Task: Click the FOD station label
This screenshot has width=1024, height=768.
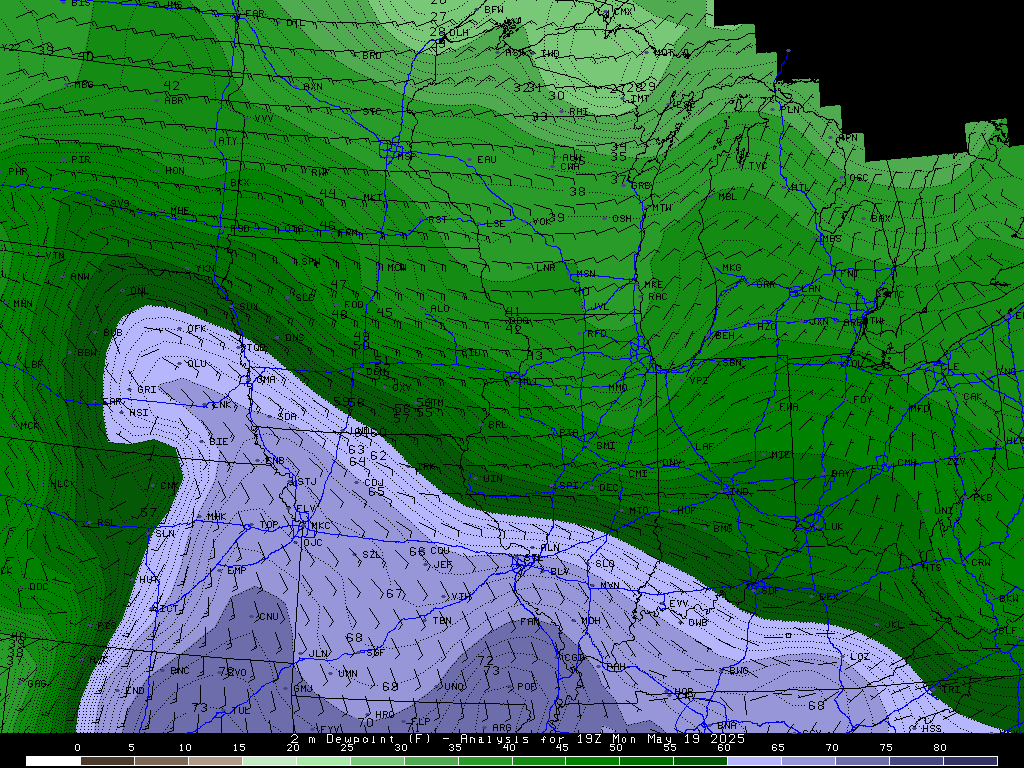Action: click(x=353, y=305)
